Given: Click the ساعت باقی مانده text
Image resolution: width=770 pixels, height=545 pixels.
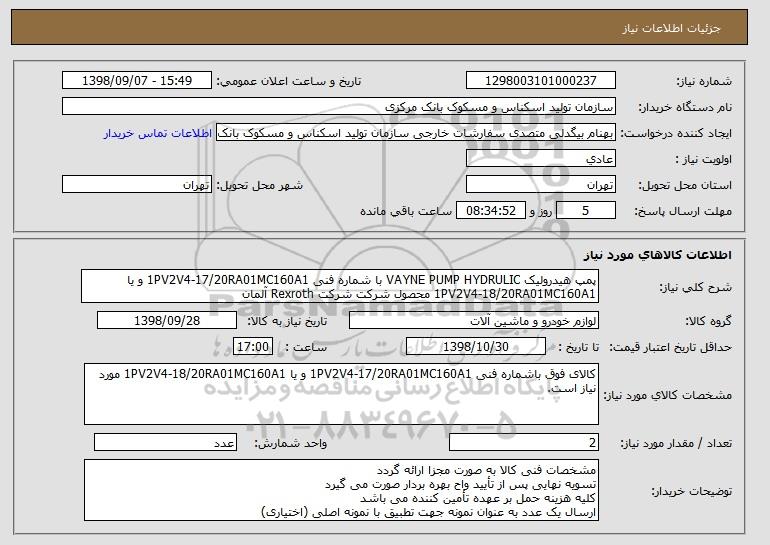Looking at the screenshot, I should coord(406,211).
